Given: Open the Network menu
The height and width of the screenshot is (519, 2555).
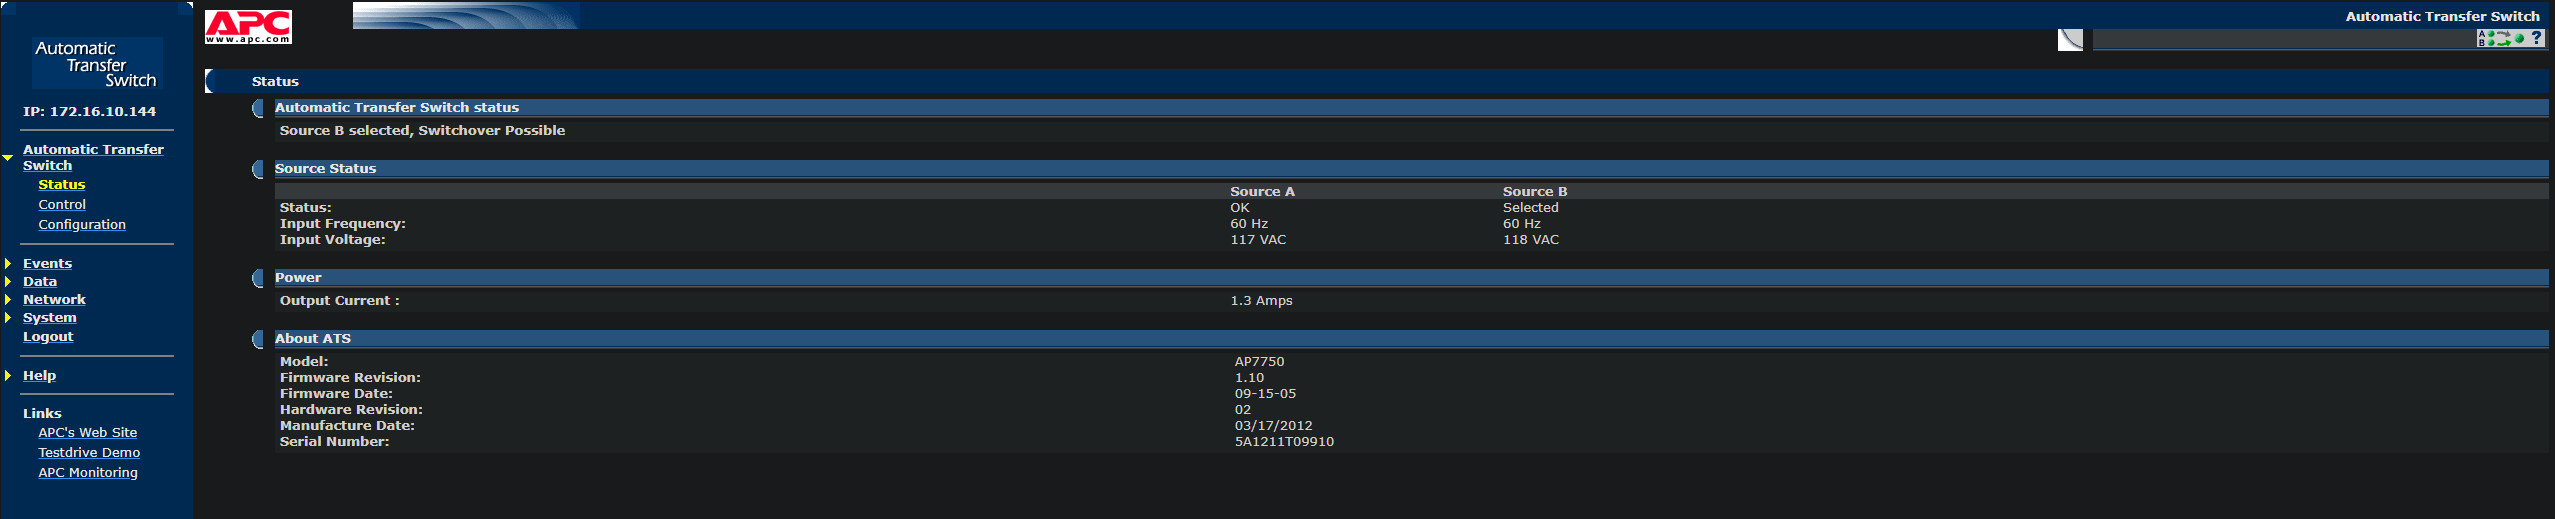Looking at the screenshot, I should pos(54,300).
